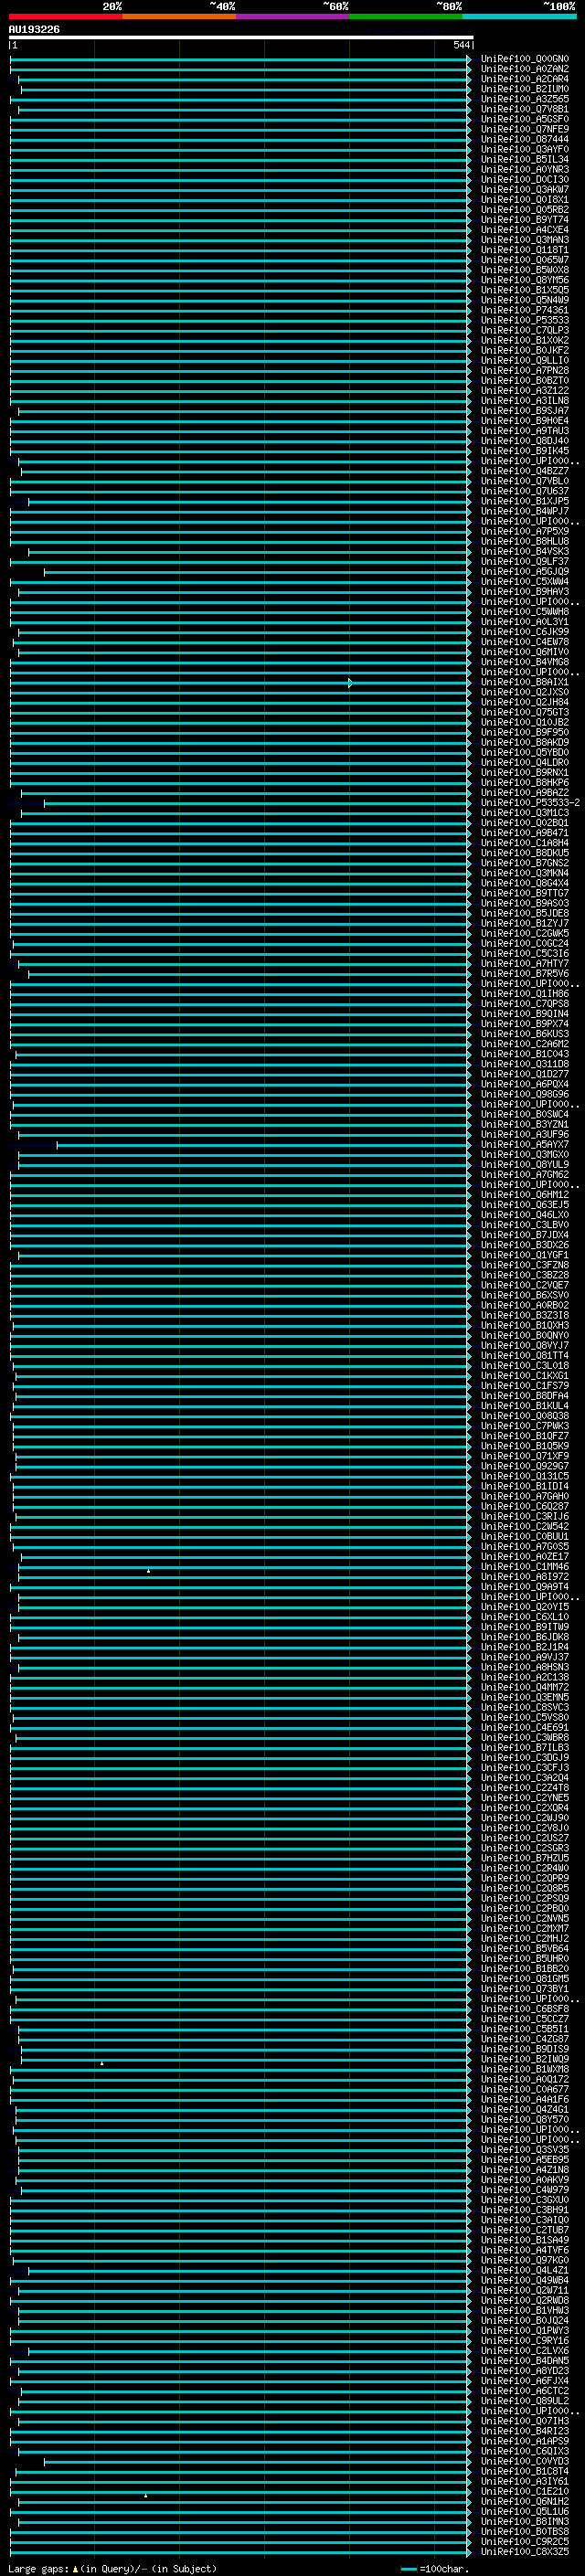Select label UniRef100_Q9LF37
Image resolution: width=585 pixels, height=2576 pixels.
(x=525, y=561)
